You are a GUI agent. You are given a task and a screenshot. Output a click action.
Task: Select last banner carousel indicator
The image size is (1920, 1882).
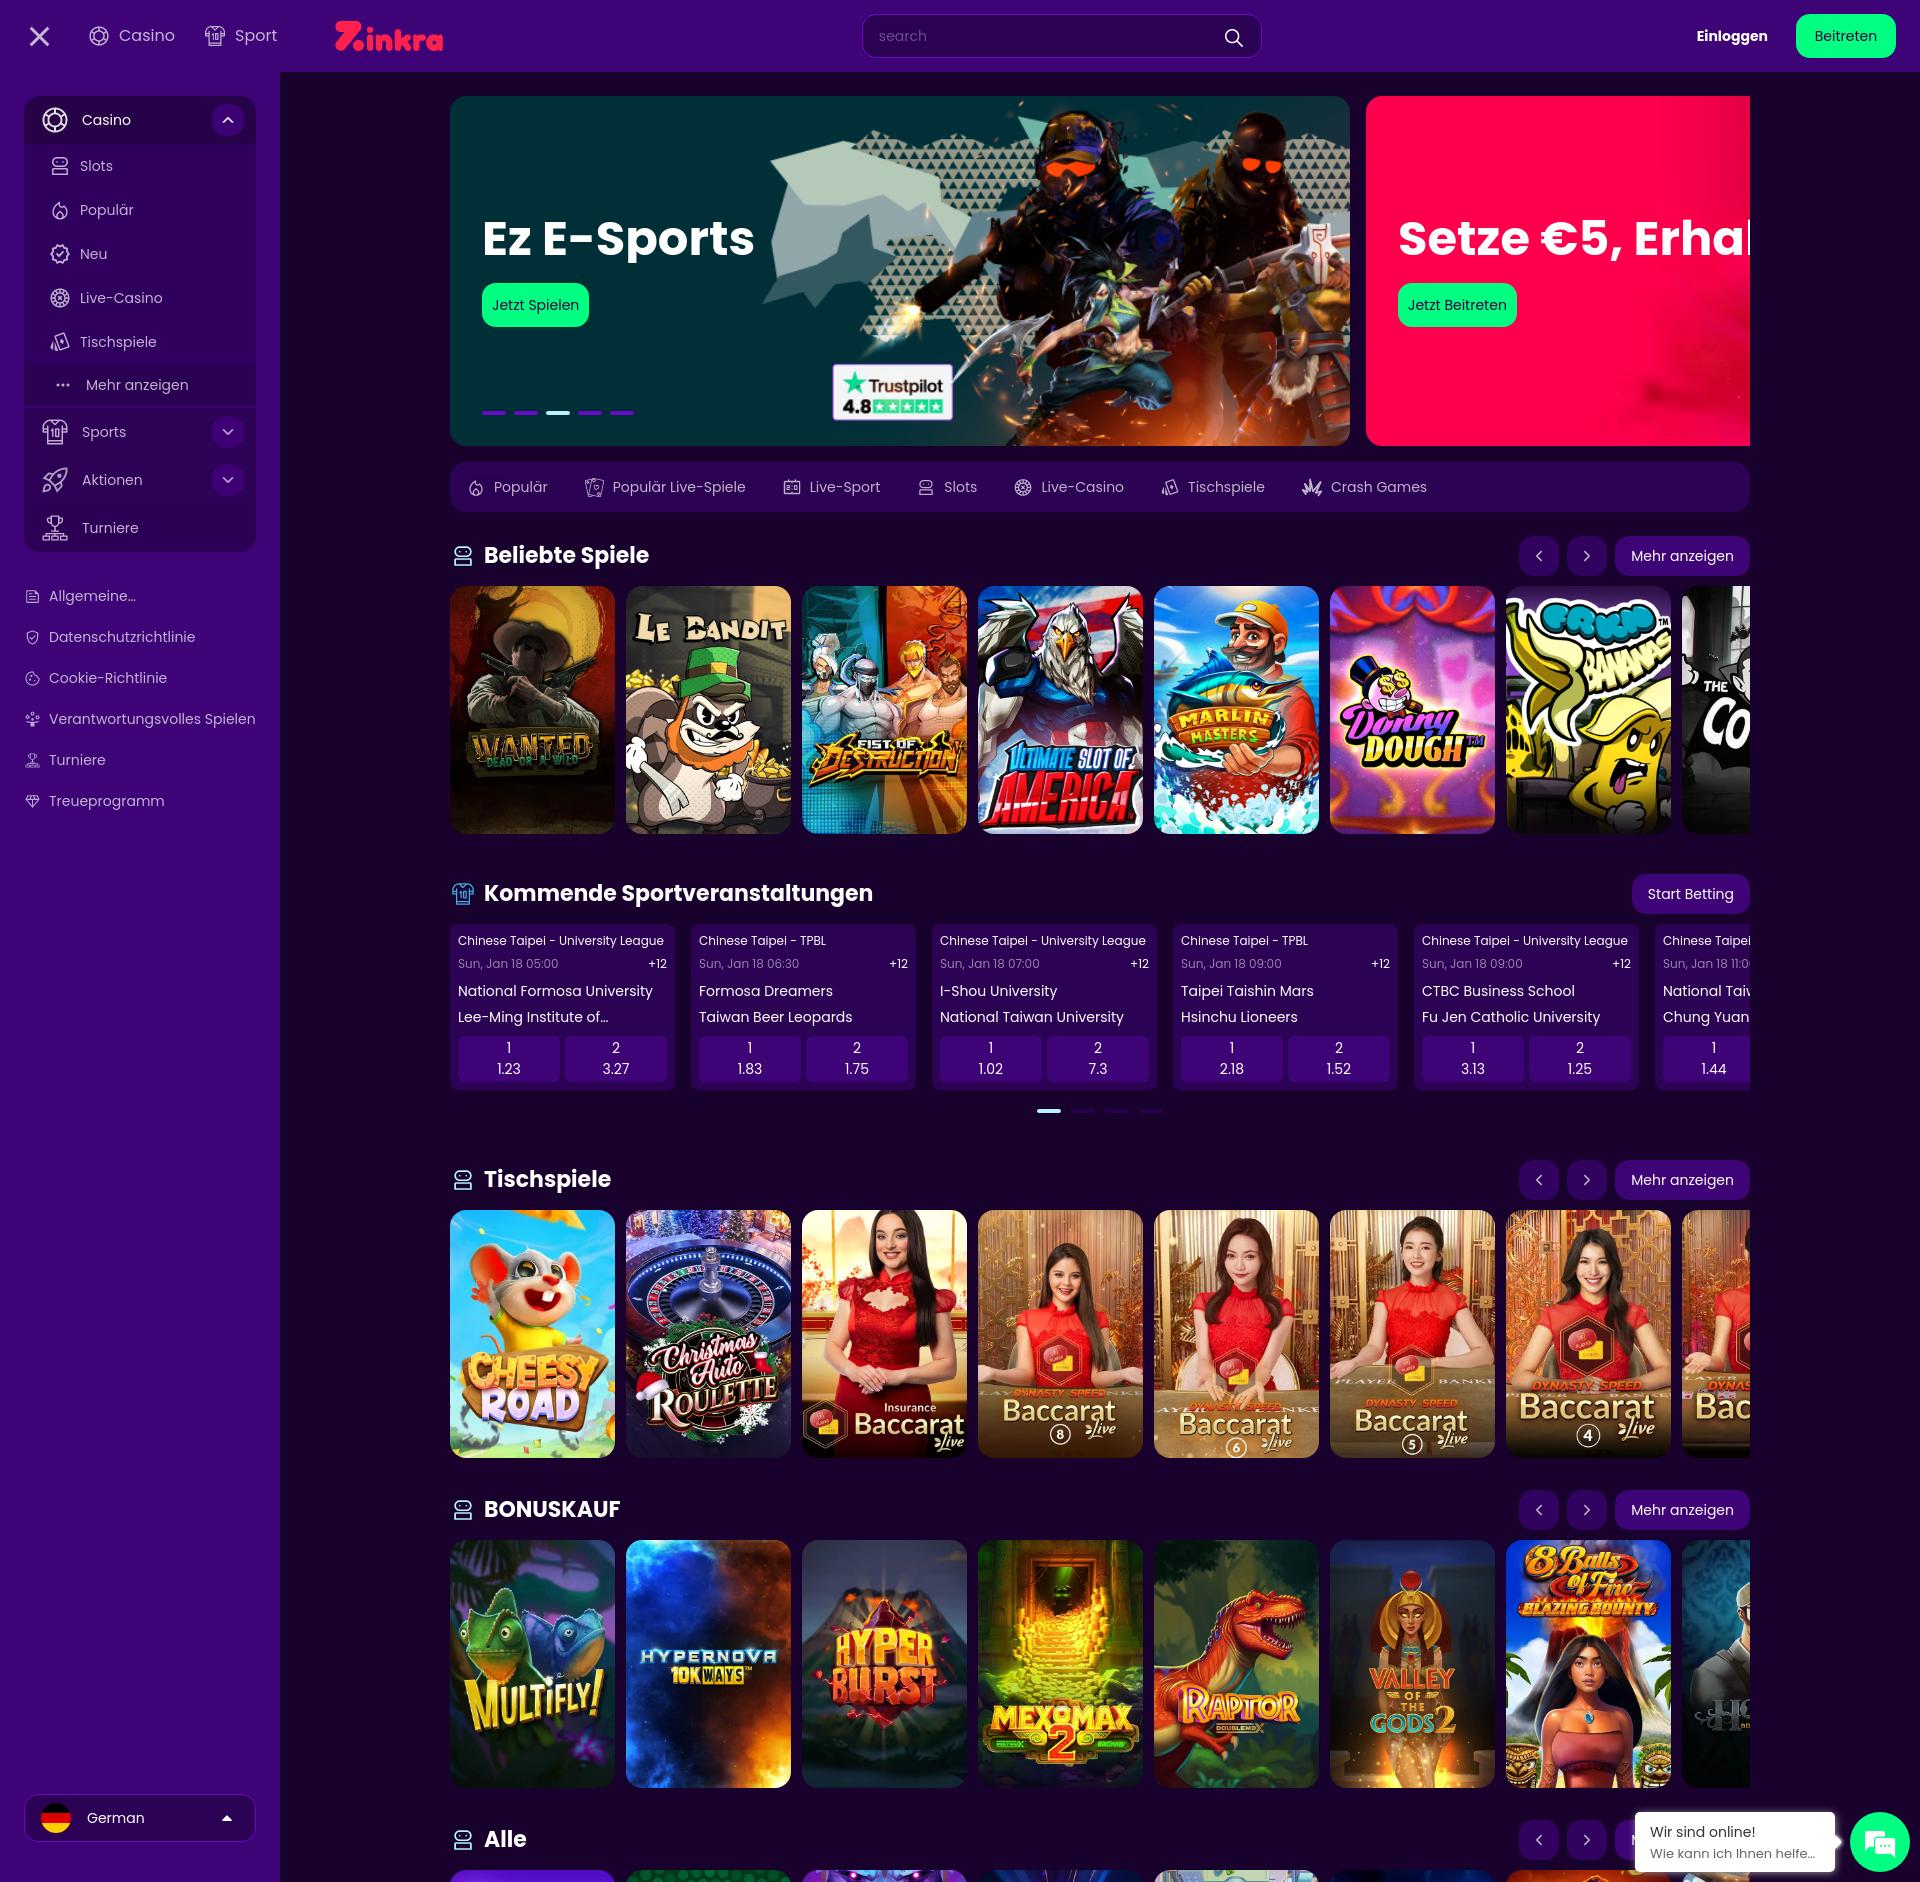pyautogui.click(x=622, y=412)
